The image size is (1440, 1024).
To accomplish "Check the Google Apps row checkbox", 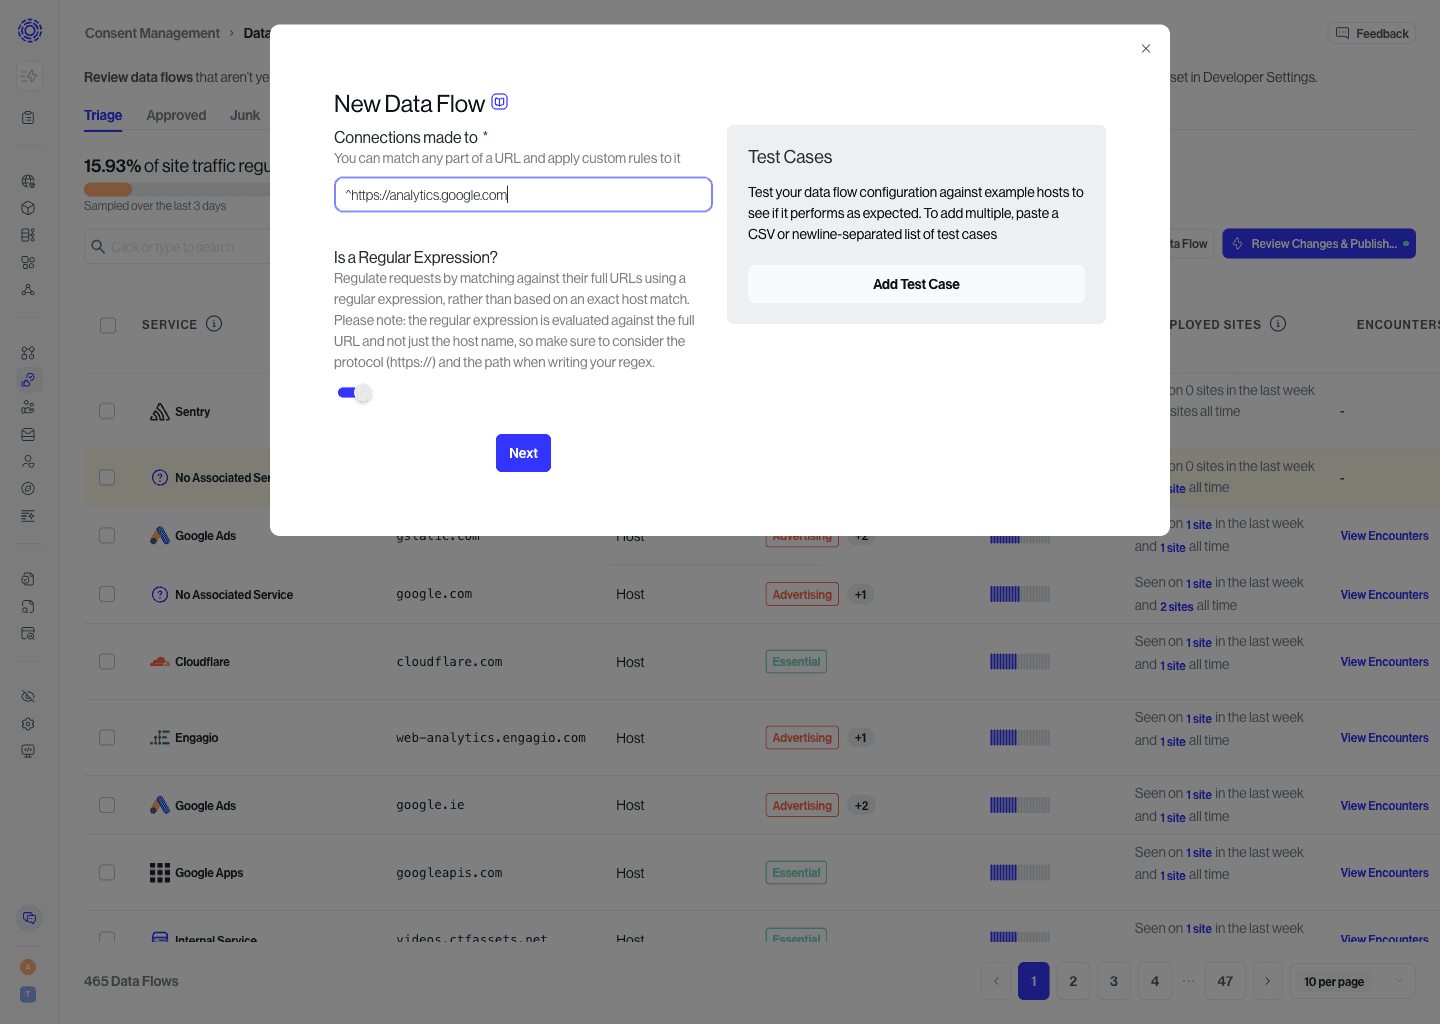I will [x=107, y=872].
